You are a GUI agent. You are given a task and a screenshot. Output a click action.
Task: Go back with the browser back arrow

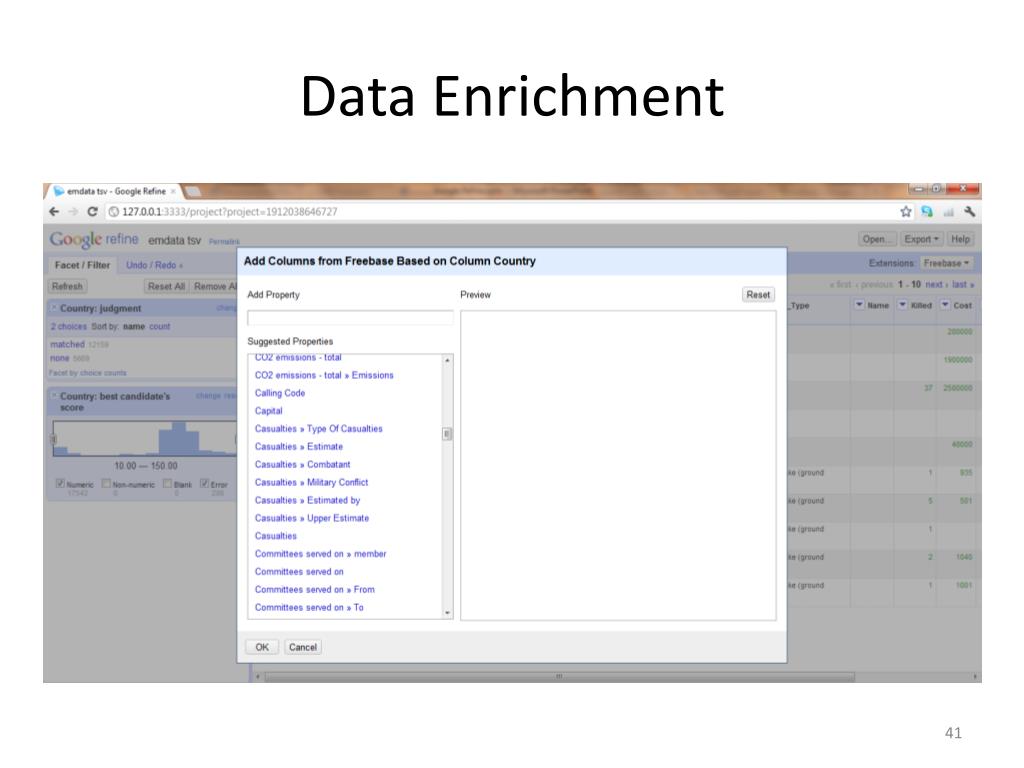coord(54,212)
